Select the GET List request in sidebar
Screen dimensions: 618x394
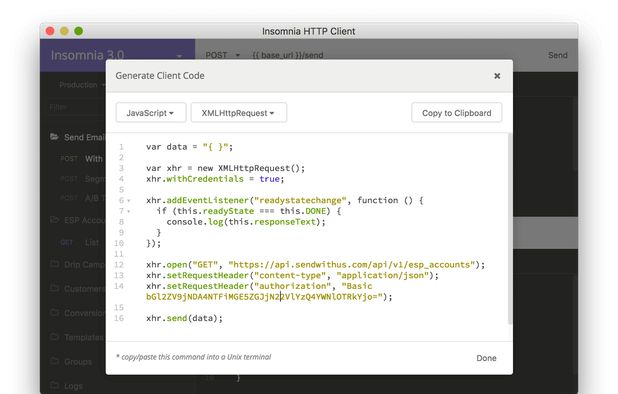(x=80, y=243)
